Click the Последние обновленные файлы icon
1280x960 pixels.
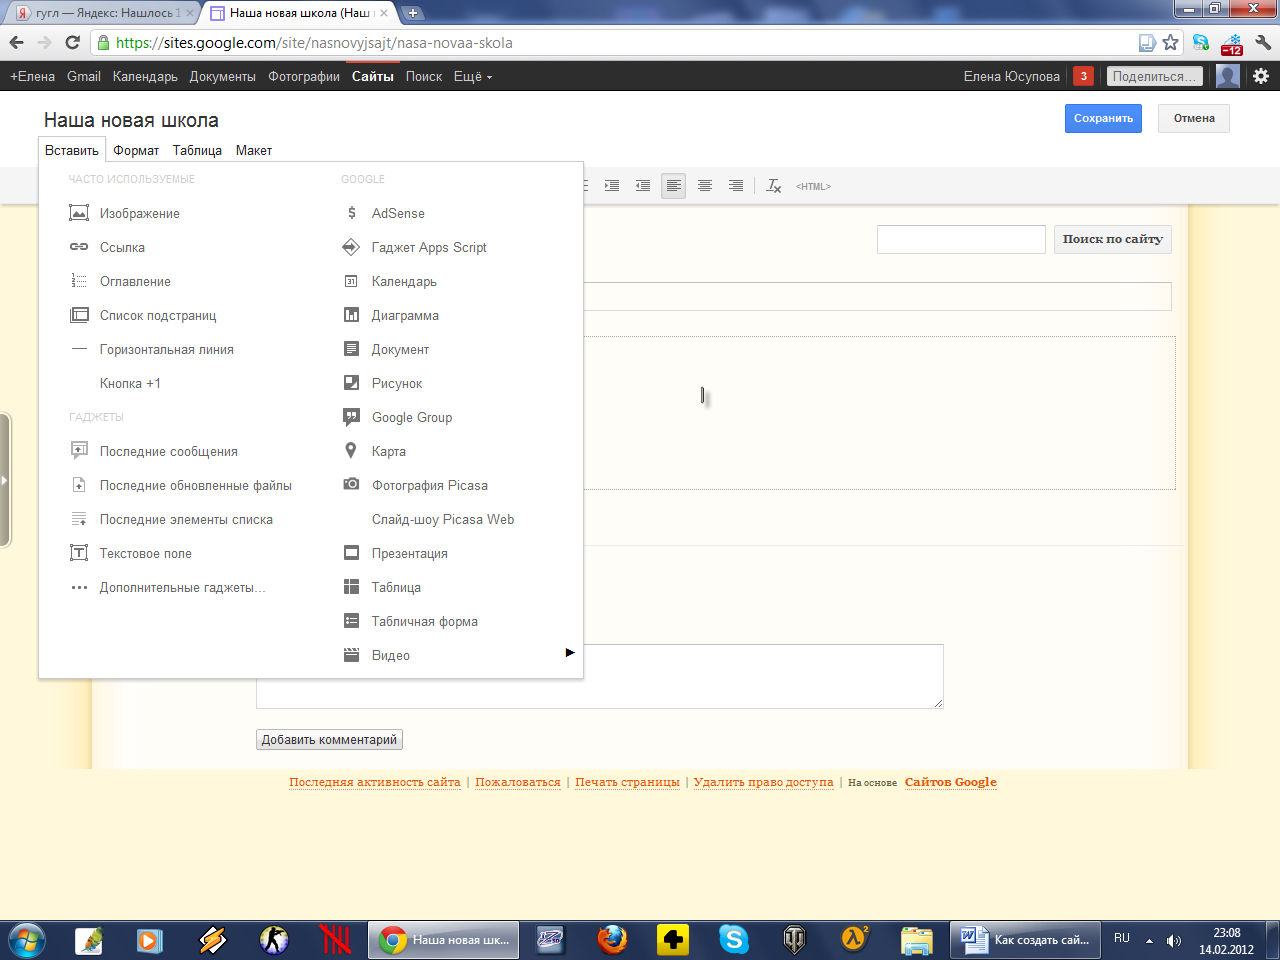(x=79, y=485)
